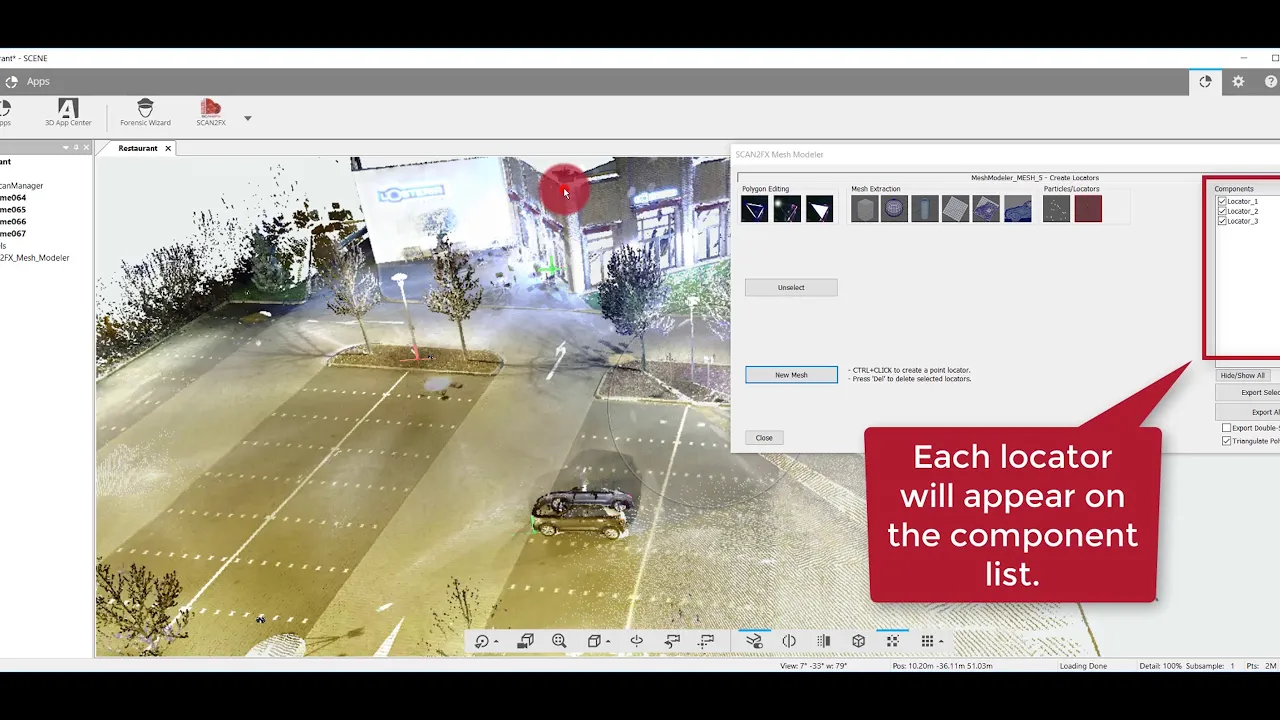The height and width of the screenshot is (720, 1280).
Task: Click the highlighted apps circle icon top right
Action: [x=1205, y=82]
